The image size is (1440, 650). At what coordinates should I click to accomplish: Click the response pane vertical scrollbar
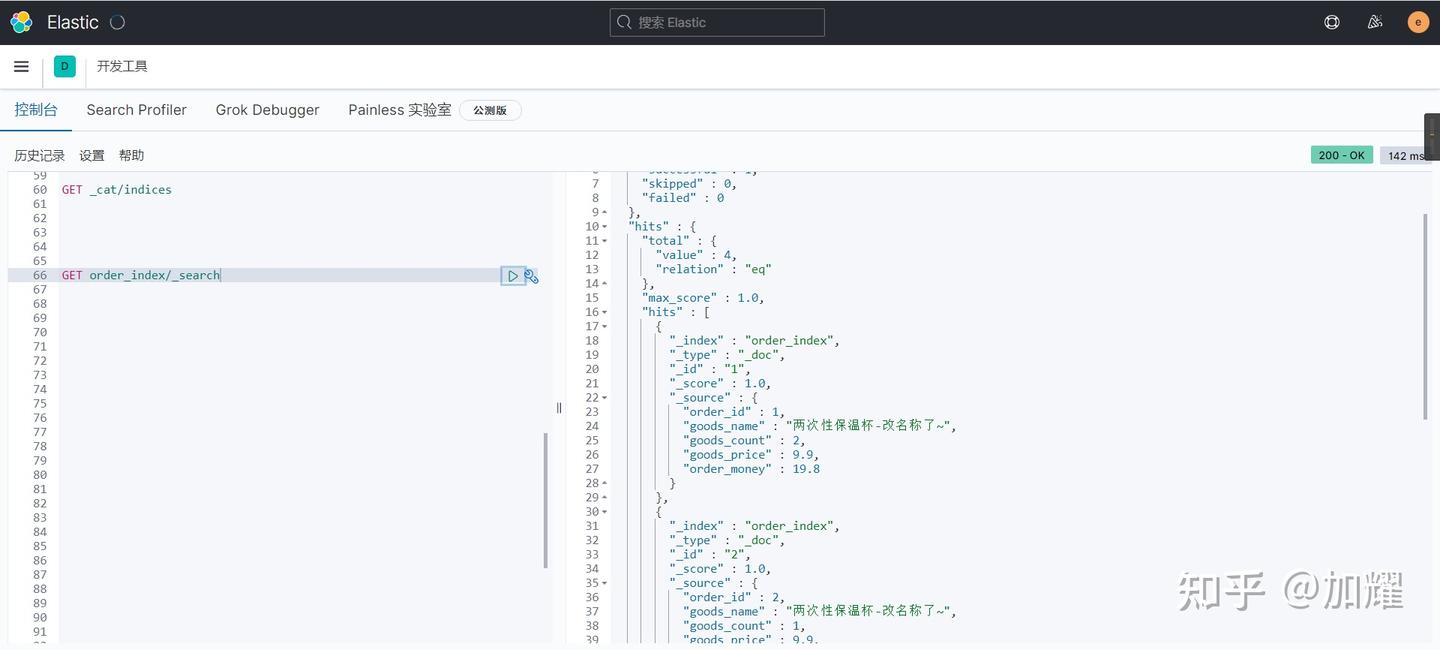[x=1426, y=315]
